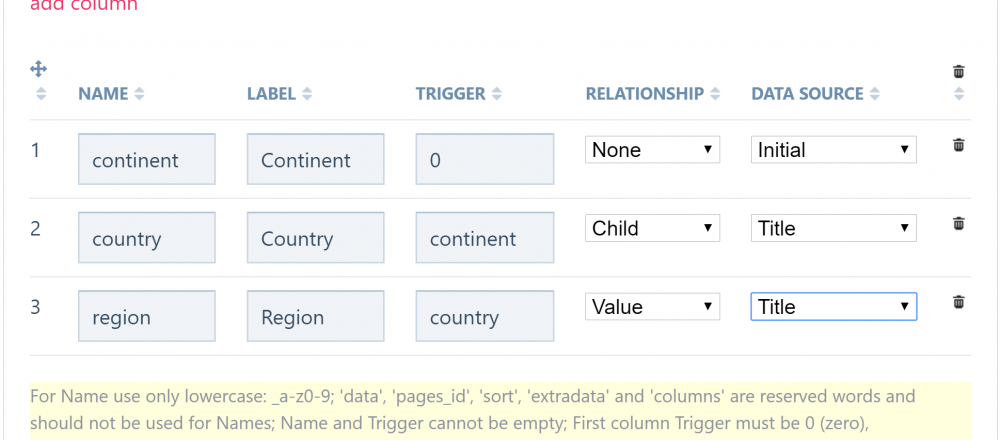Image resolution: width=1000 pixels, height=440 pixels.
Task: Open the Value relationship dropdown
Action: pyautogui.click(x=652, y=307)
